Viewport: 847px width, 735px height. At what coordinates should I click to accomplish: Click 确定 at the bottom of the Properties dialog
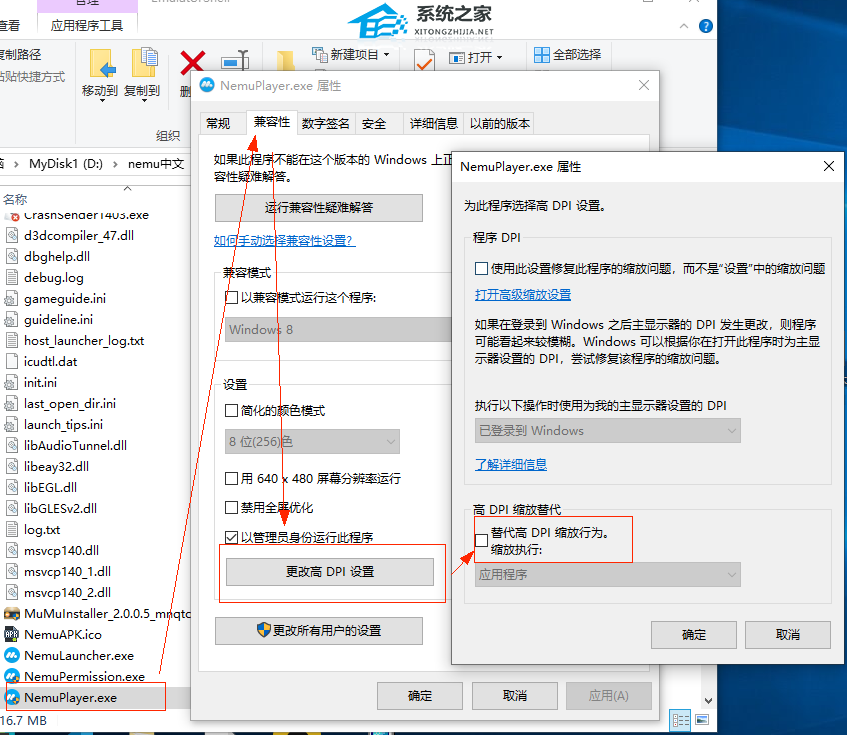pyautogui.click(x=420, y=696)
